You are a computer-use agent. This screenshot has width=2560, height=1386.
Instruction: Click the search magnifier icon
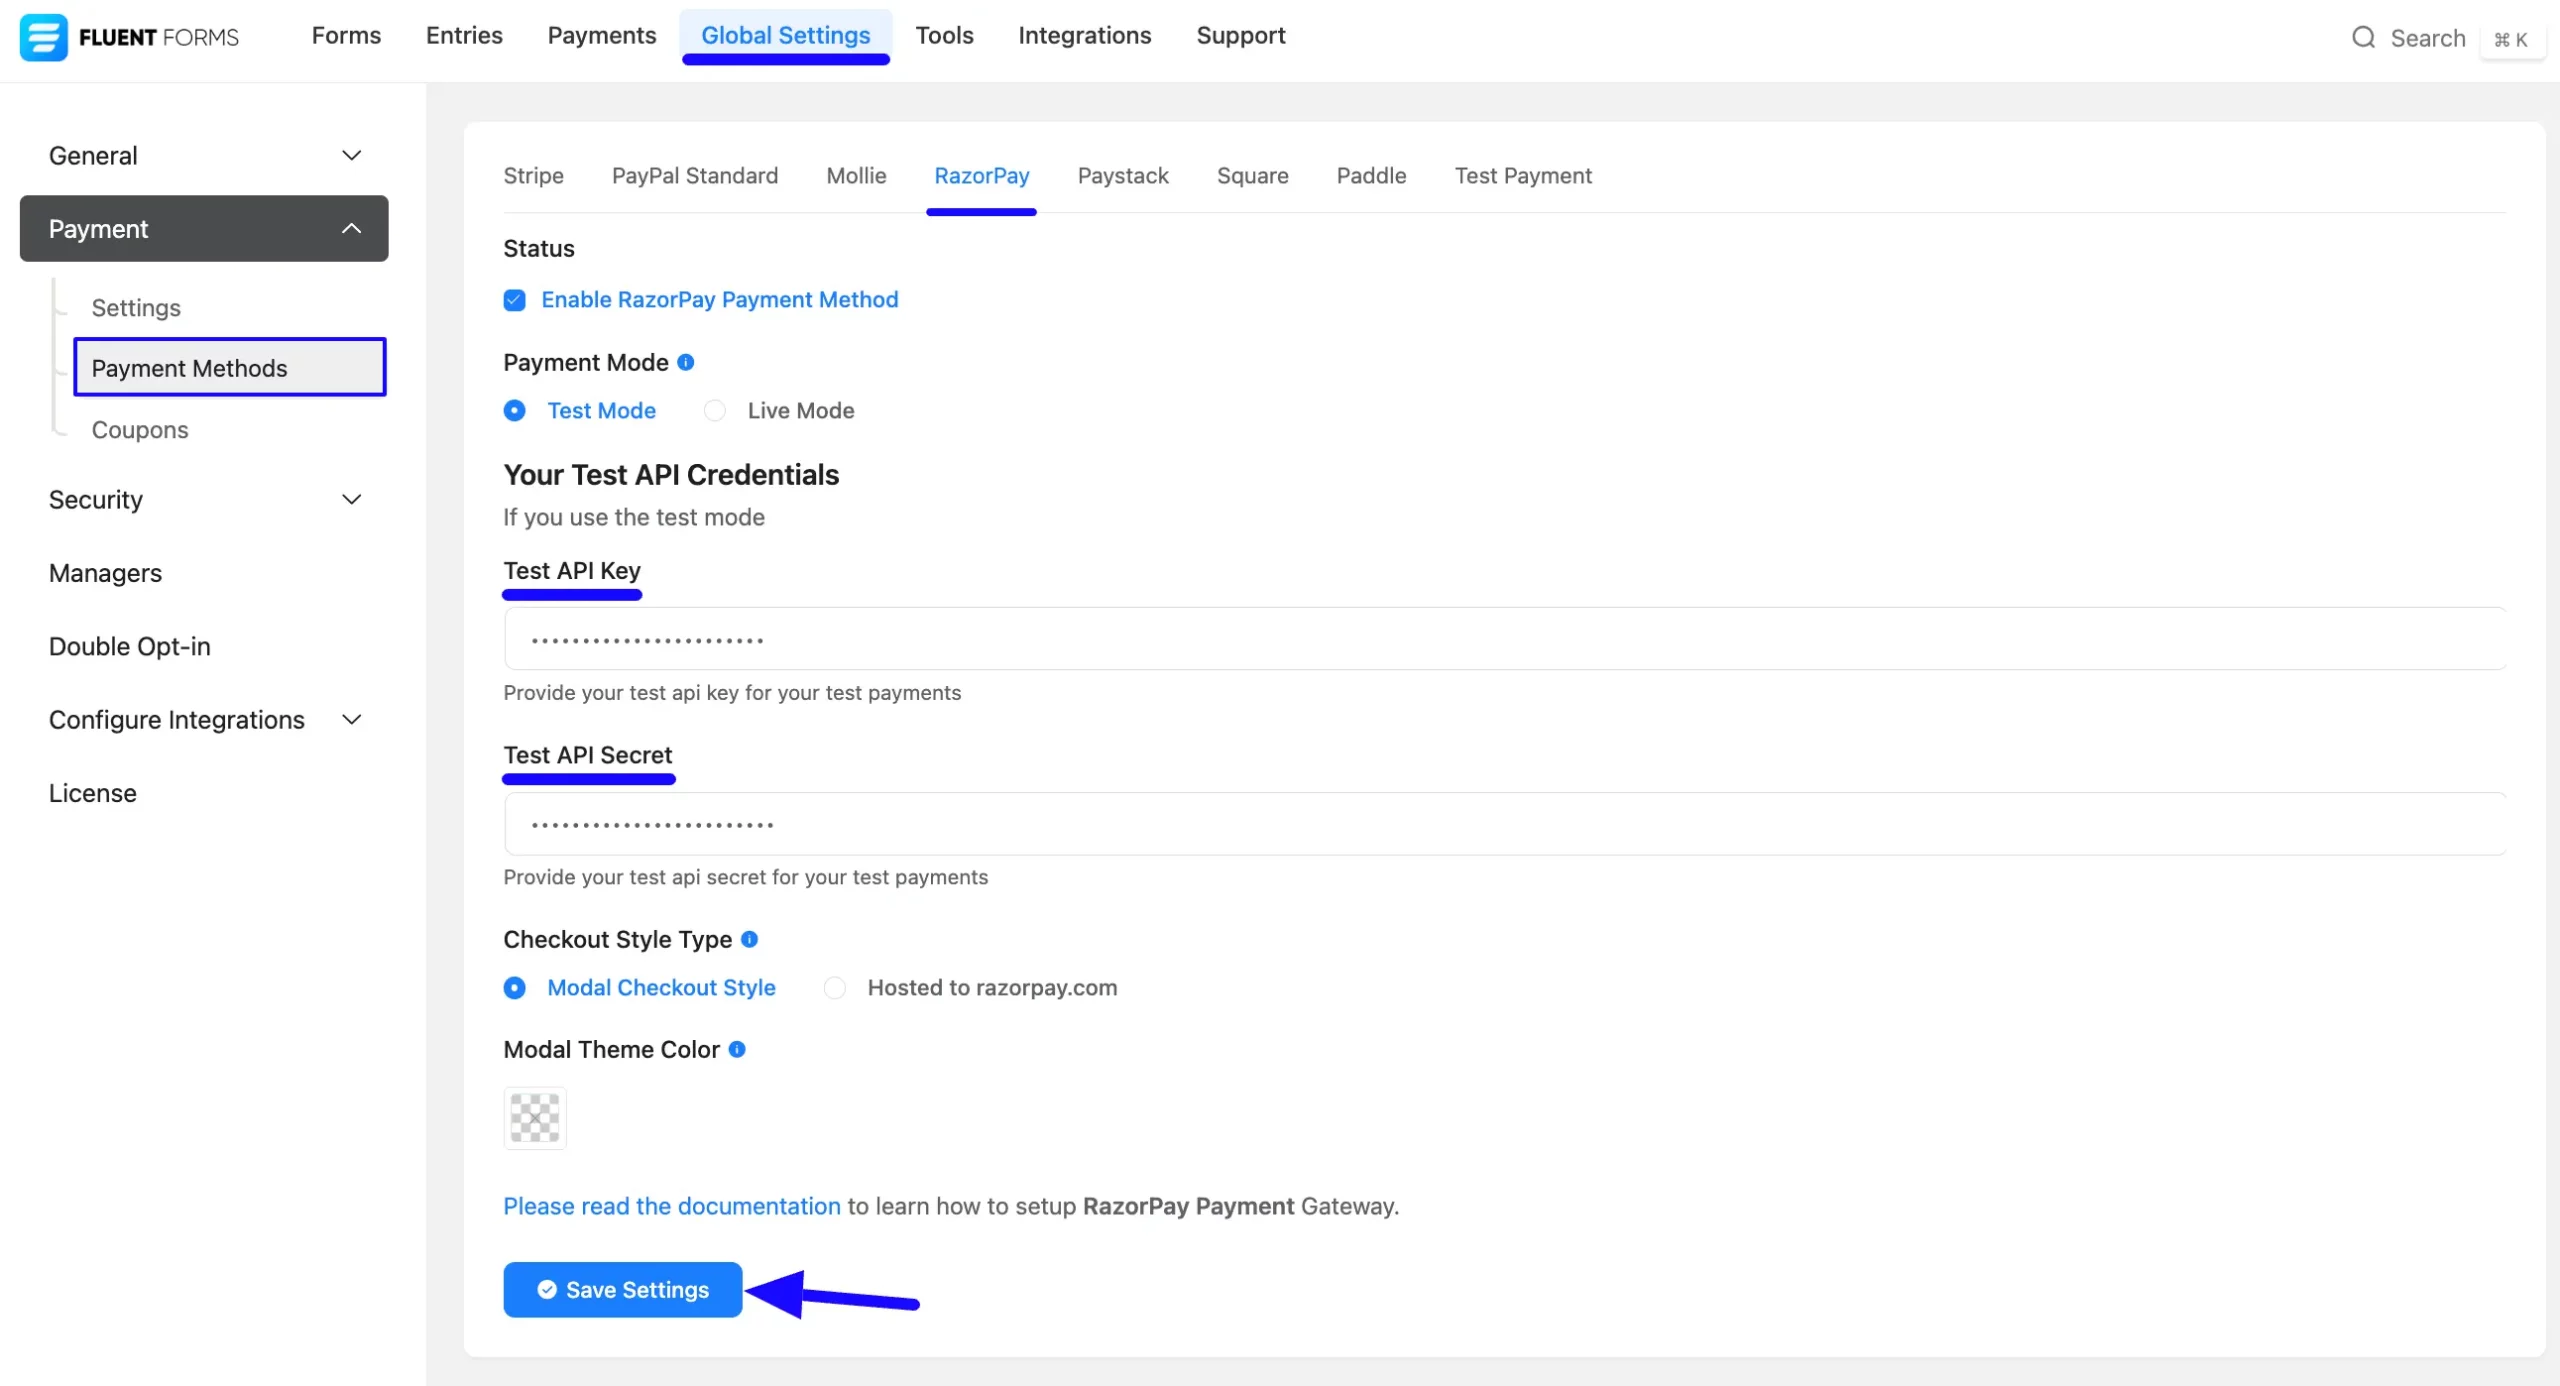[x=2363, y=38]
